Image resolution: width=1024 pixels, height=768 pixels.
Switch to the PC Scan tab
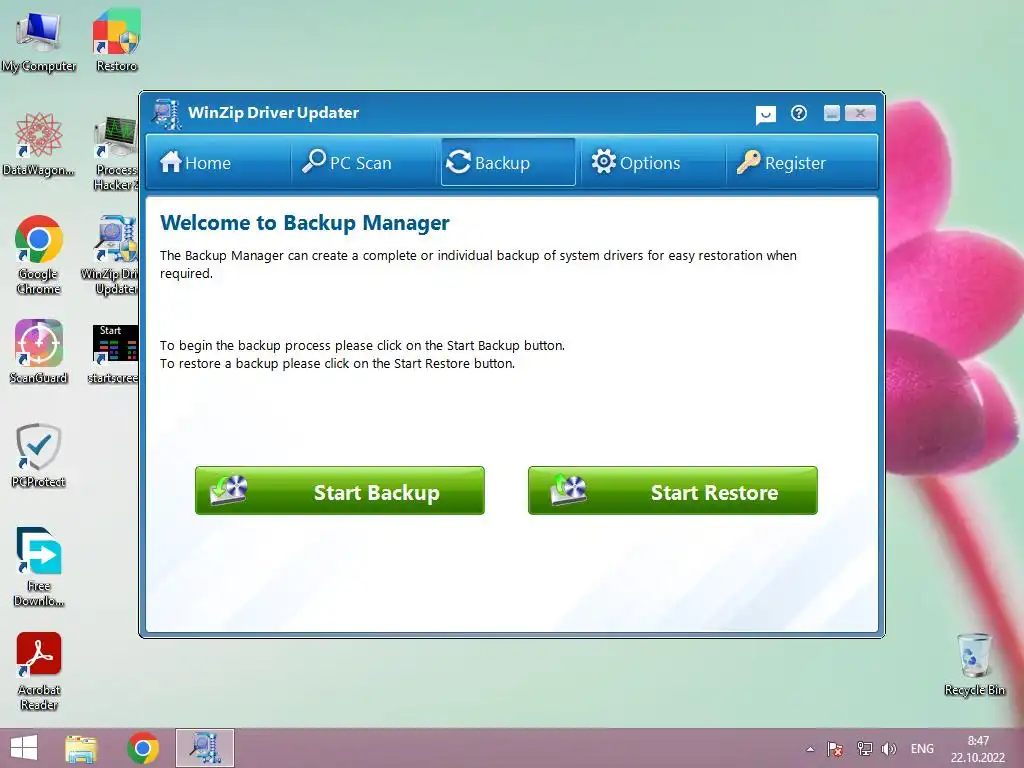(364, 162)
